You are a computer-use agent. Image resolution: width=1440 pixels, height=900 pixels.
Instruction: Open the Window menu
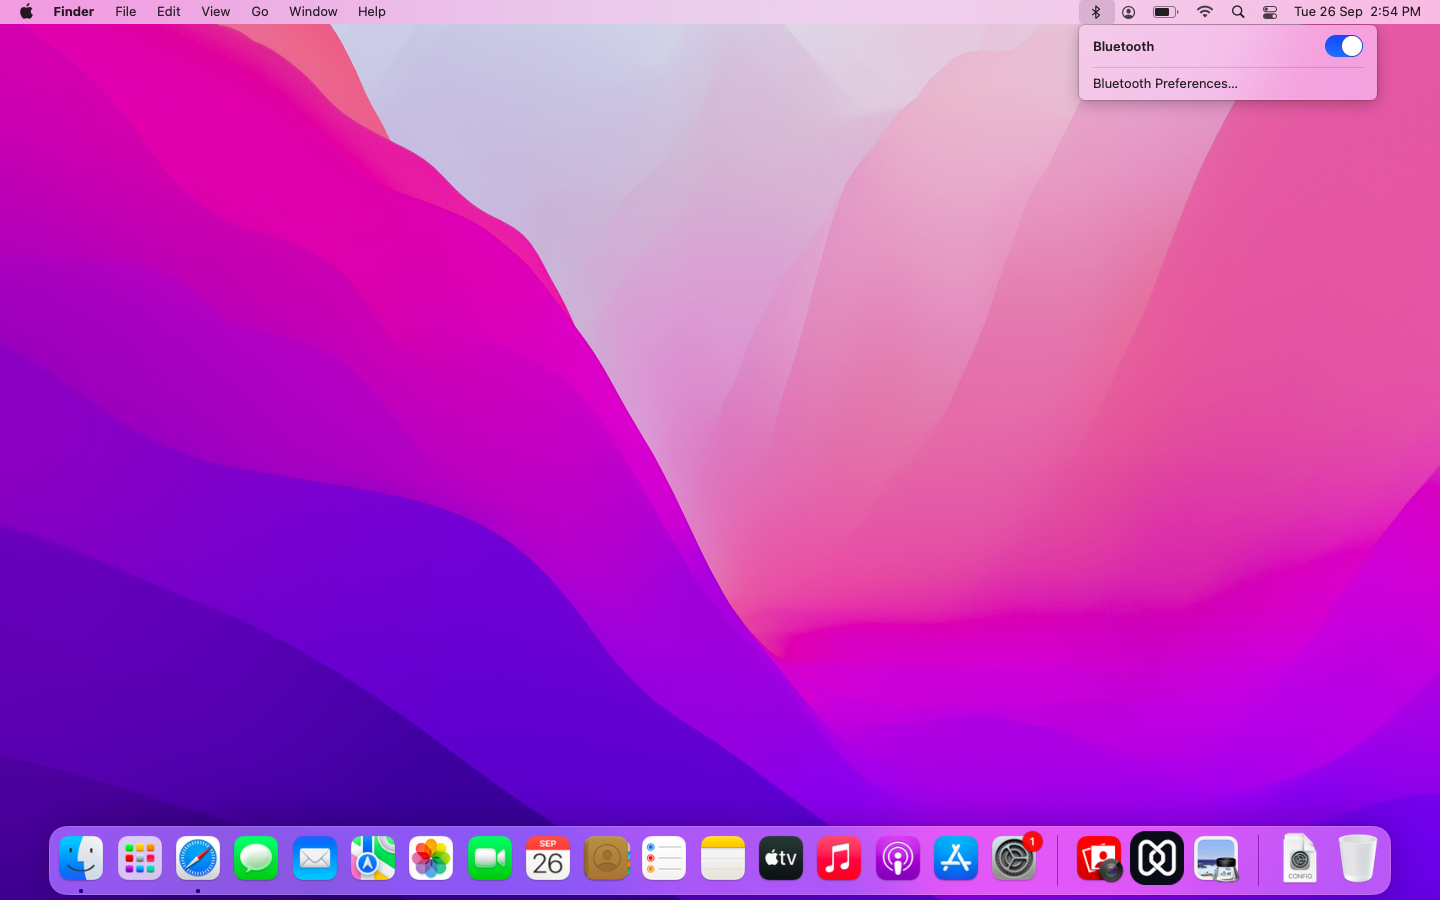click(x=313, y=12)
